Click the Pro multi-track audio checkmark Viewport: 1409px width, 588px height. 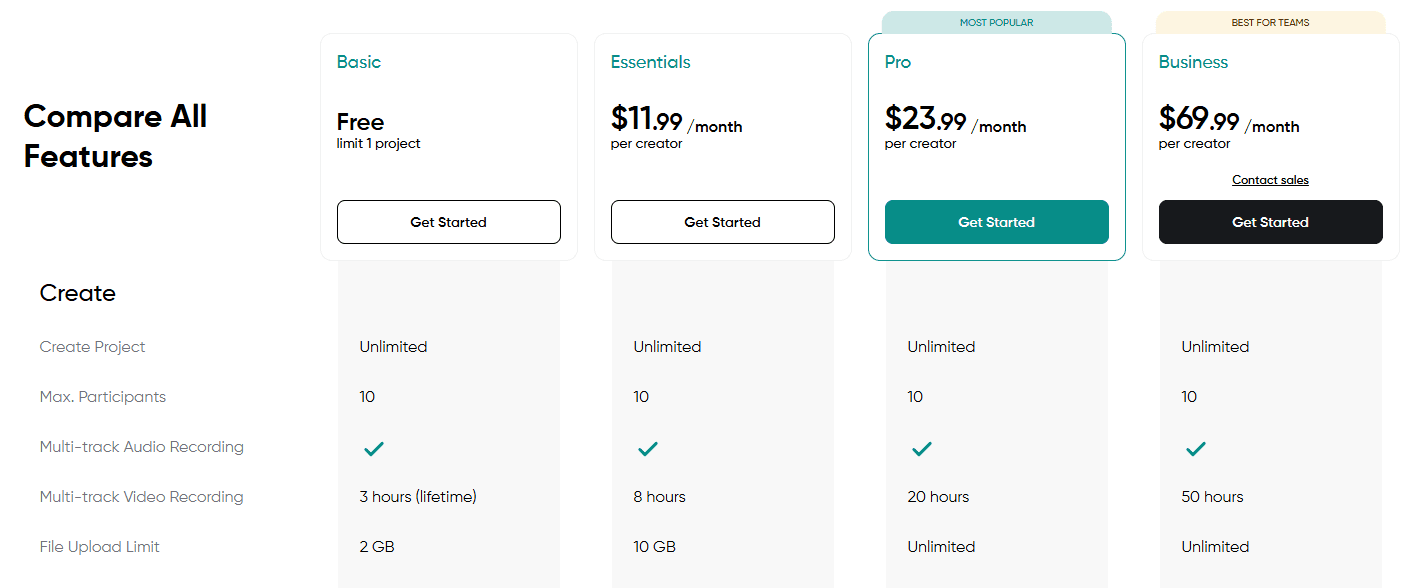922,449
